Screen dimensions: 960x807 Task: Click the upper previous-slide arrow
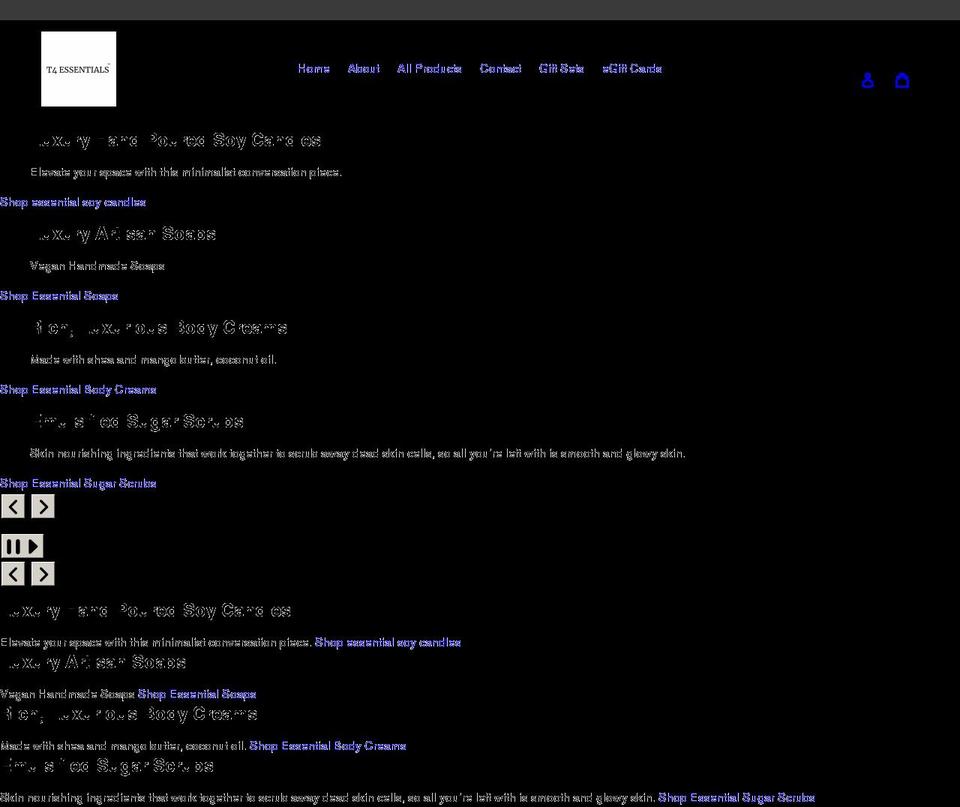(x=13, y=506)
